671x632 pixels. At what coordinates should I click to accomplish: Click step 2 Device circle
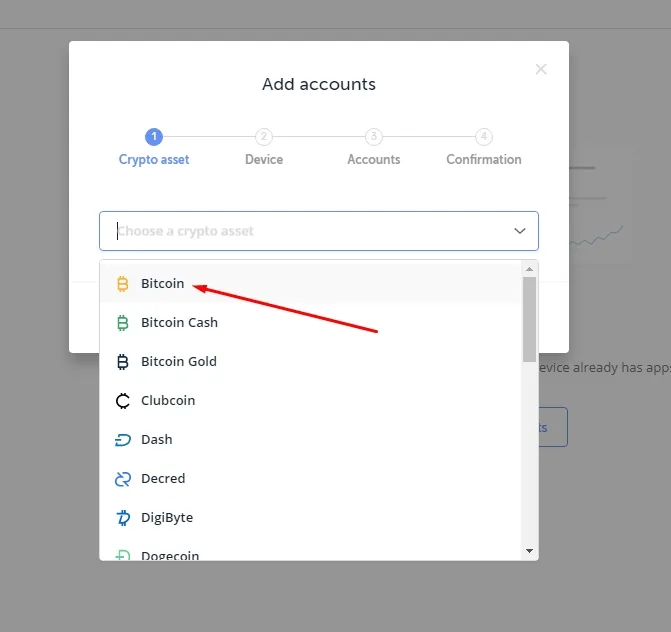coord(264,137)
